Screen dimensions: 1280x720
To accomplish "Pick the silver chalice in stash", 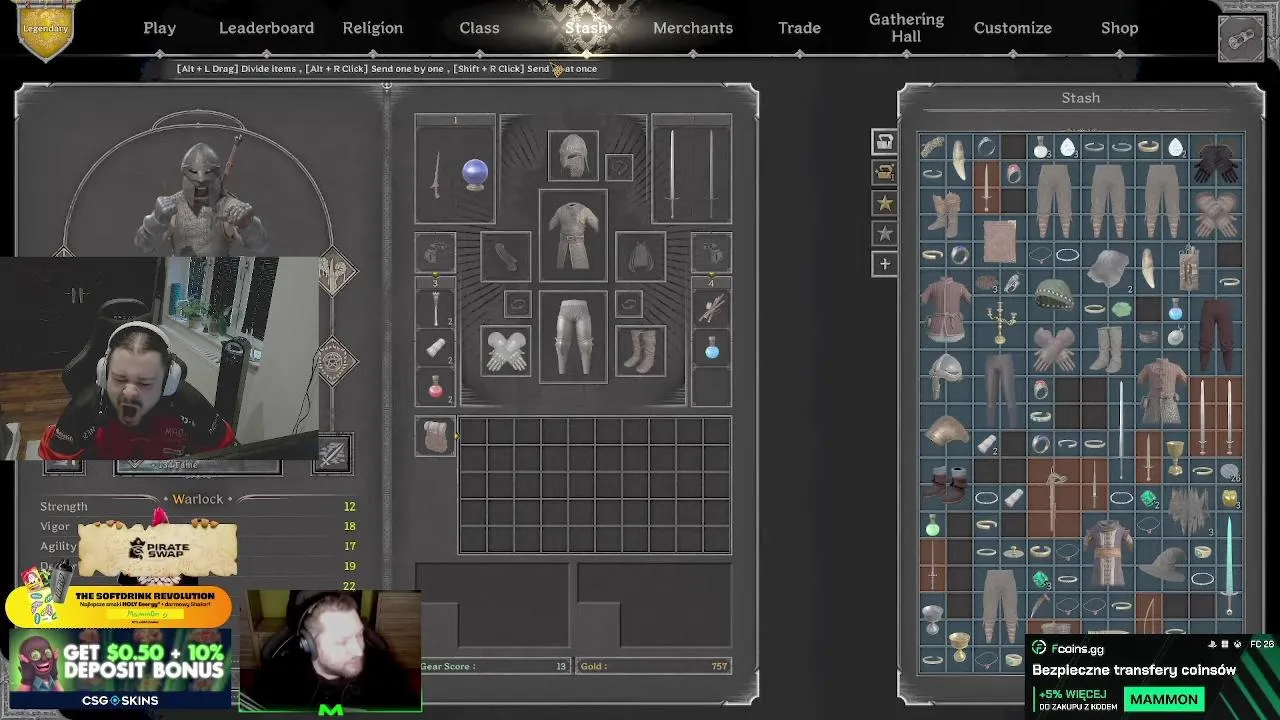I will (933, 619).
